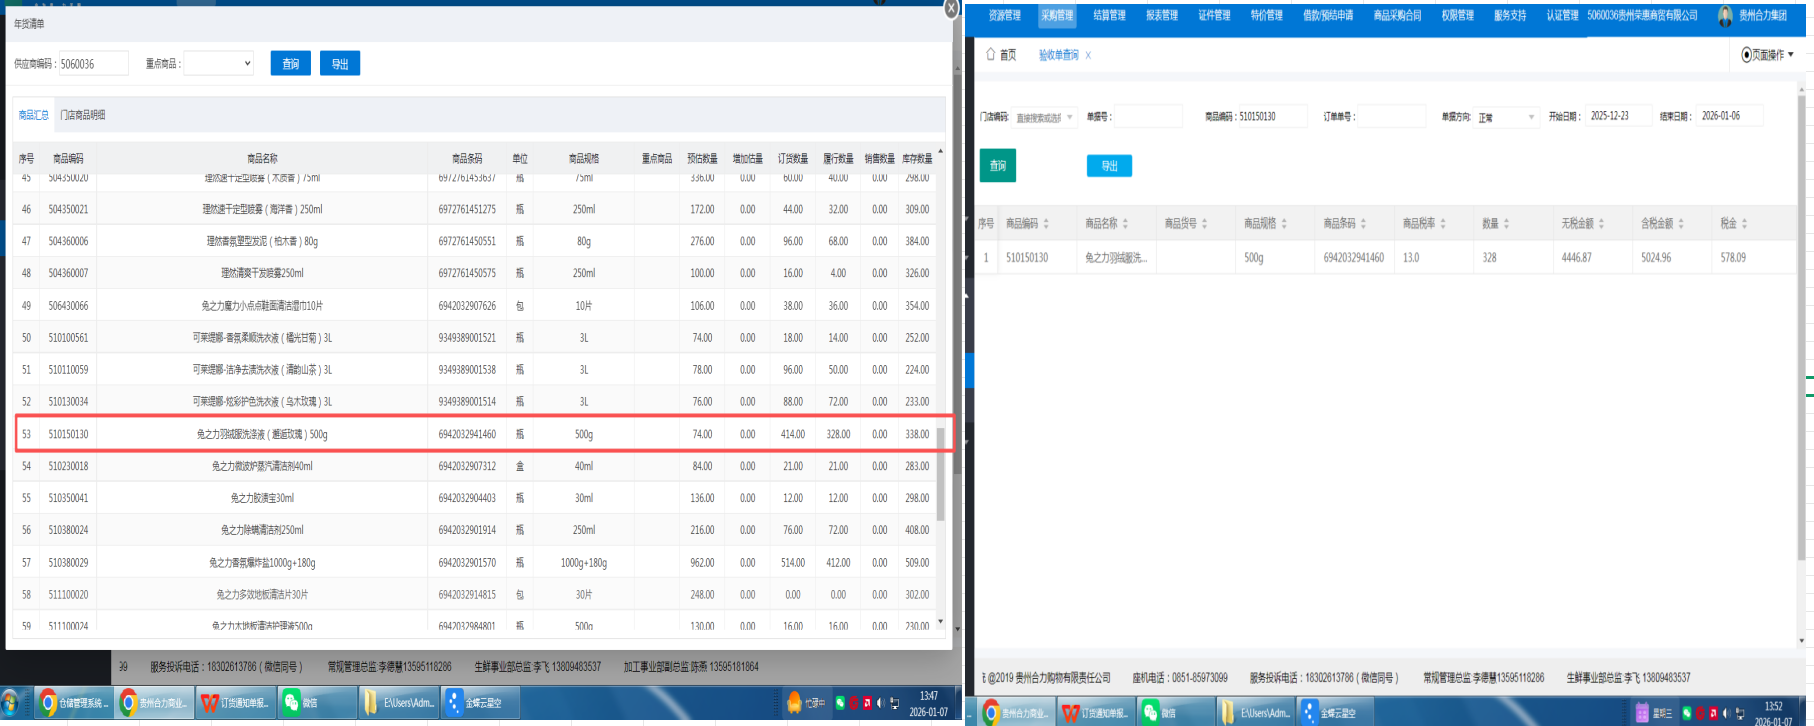1814x726 pixels.
Task: Open the 结算管理 menu
Action: (1108, 16)
